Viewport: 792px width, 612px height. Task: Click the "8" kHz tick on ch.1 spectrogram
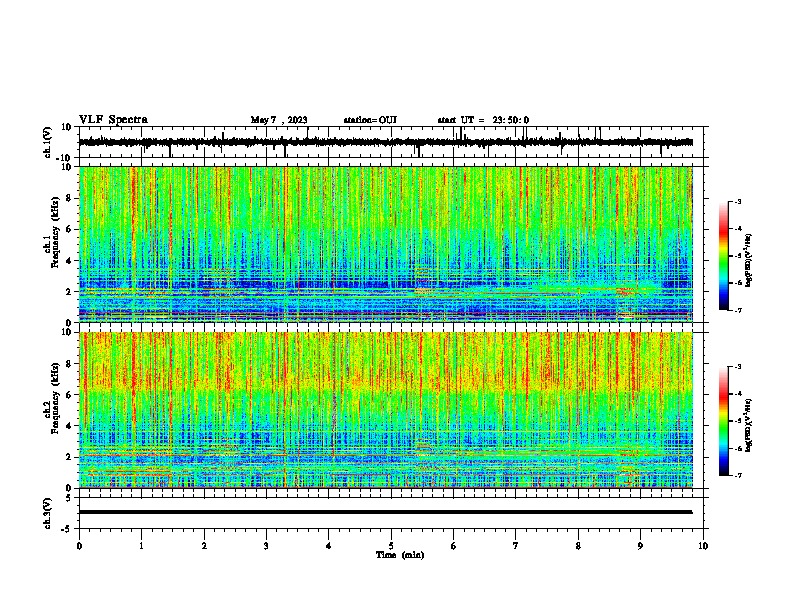point(69,198)
